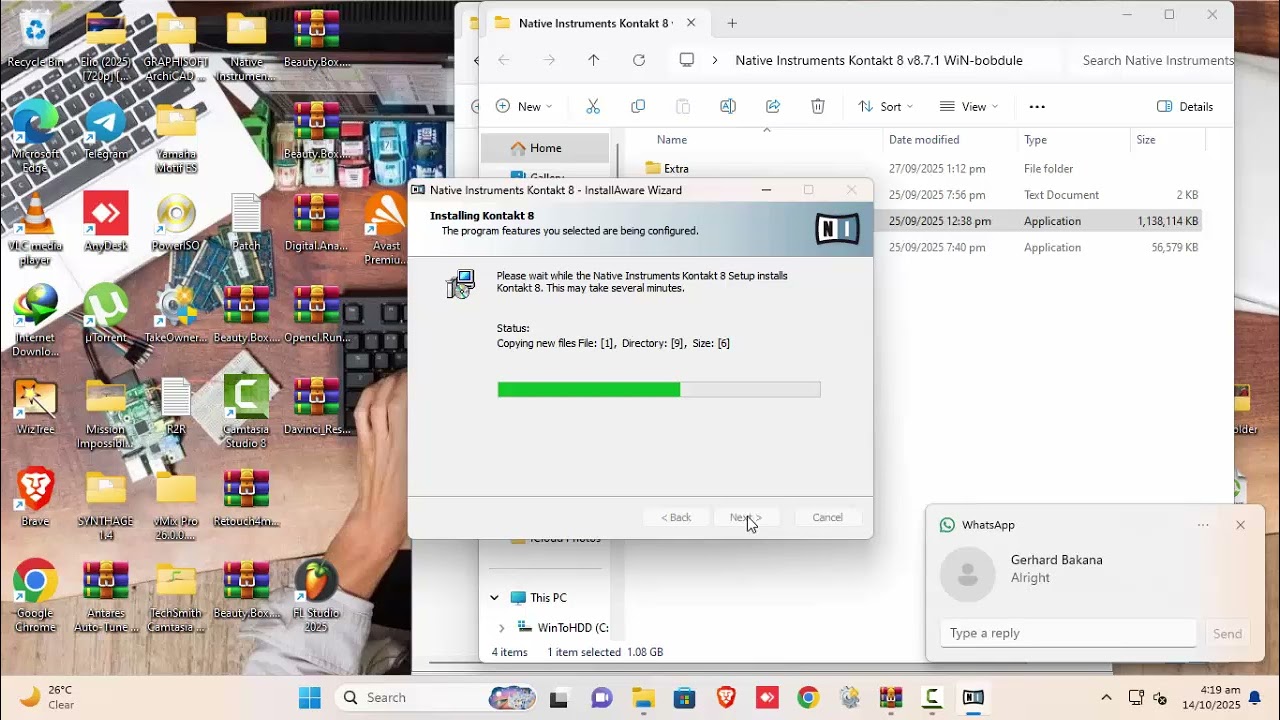Image resolution: width=1280 pixels, height=720 pixels.
Task: Refresh the File Explorer folder view
Action: click(x=639, y=60)
